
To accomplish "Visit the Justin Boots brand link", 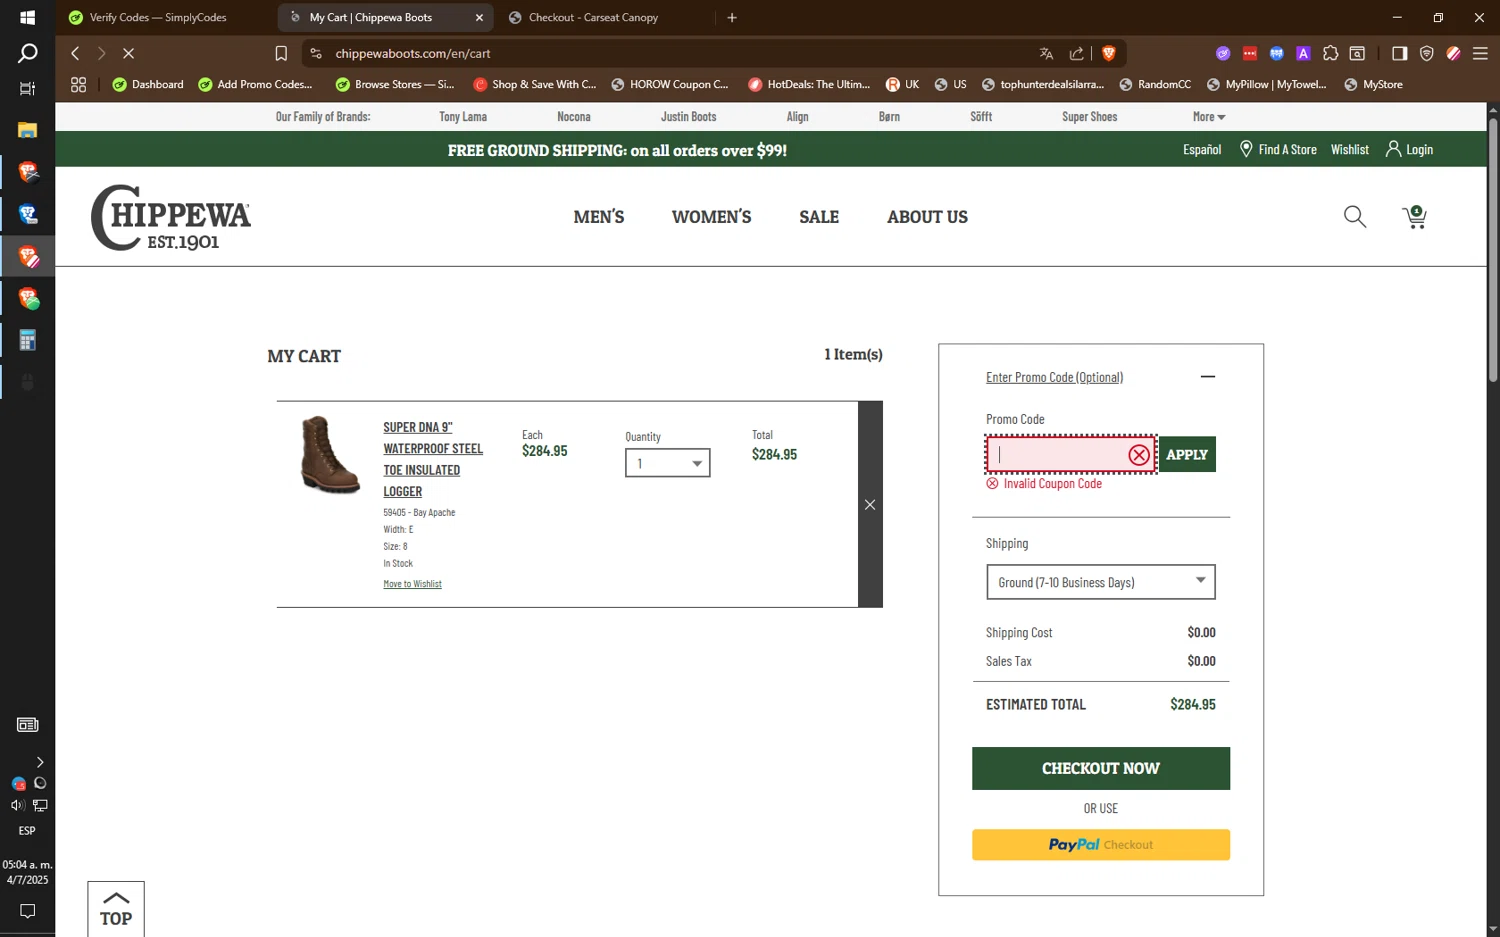I will [688, 117].
